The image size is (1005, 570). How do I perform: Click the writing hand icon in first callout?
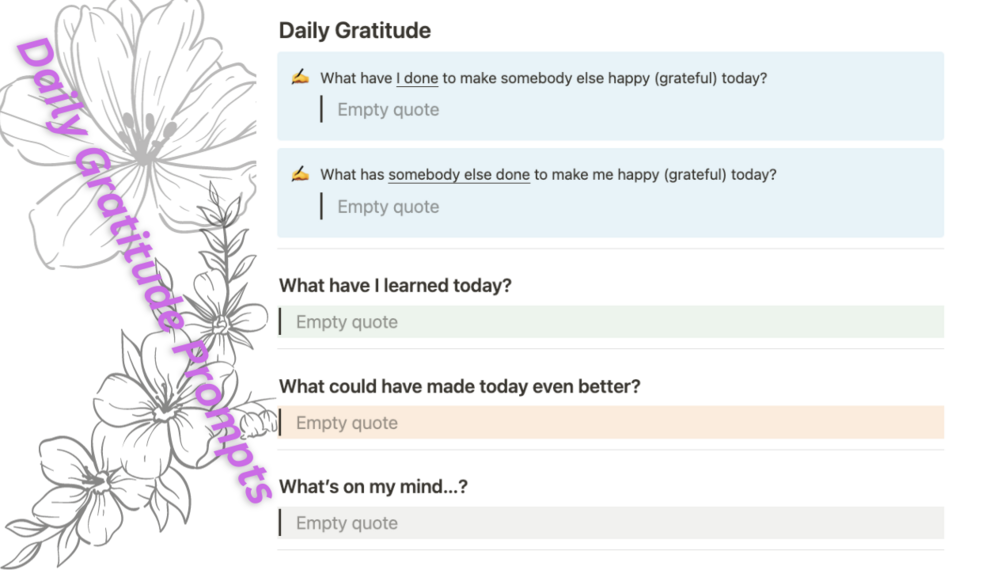(x=299, y=77)
